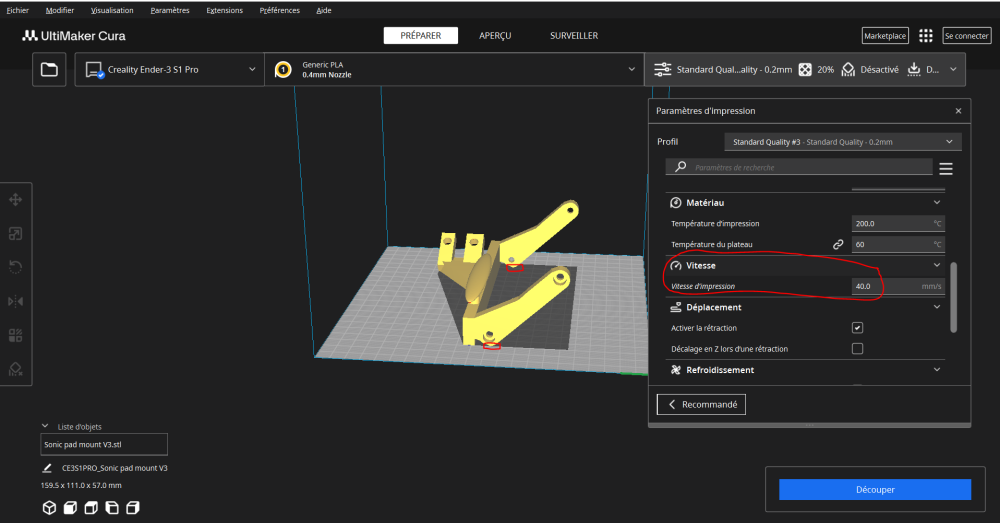Open settings visibility hamburger menu
Viewport: 1000px width, 523px height.
(946, 168)
